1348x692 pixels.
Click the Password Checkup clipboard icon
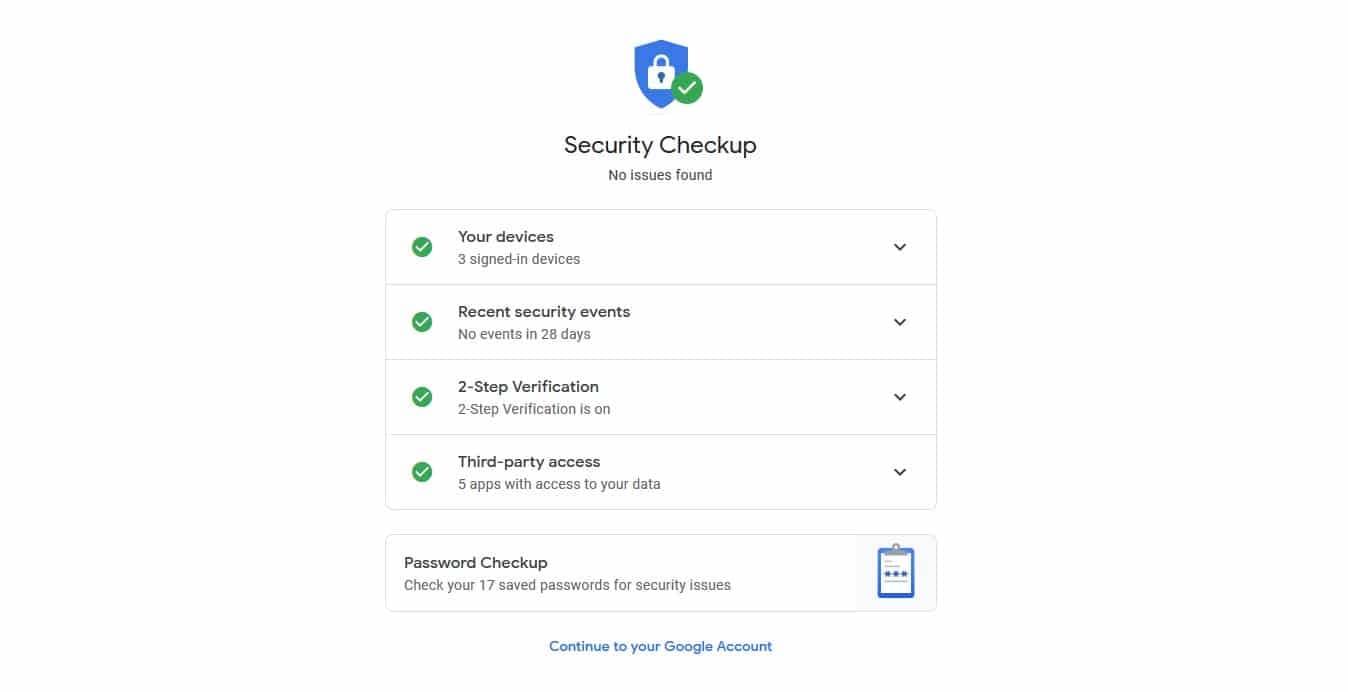coord(896,572)
